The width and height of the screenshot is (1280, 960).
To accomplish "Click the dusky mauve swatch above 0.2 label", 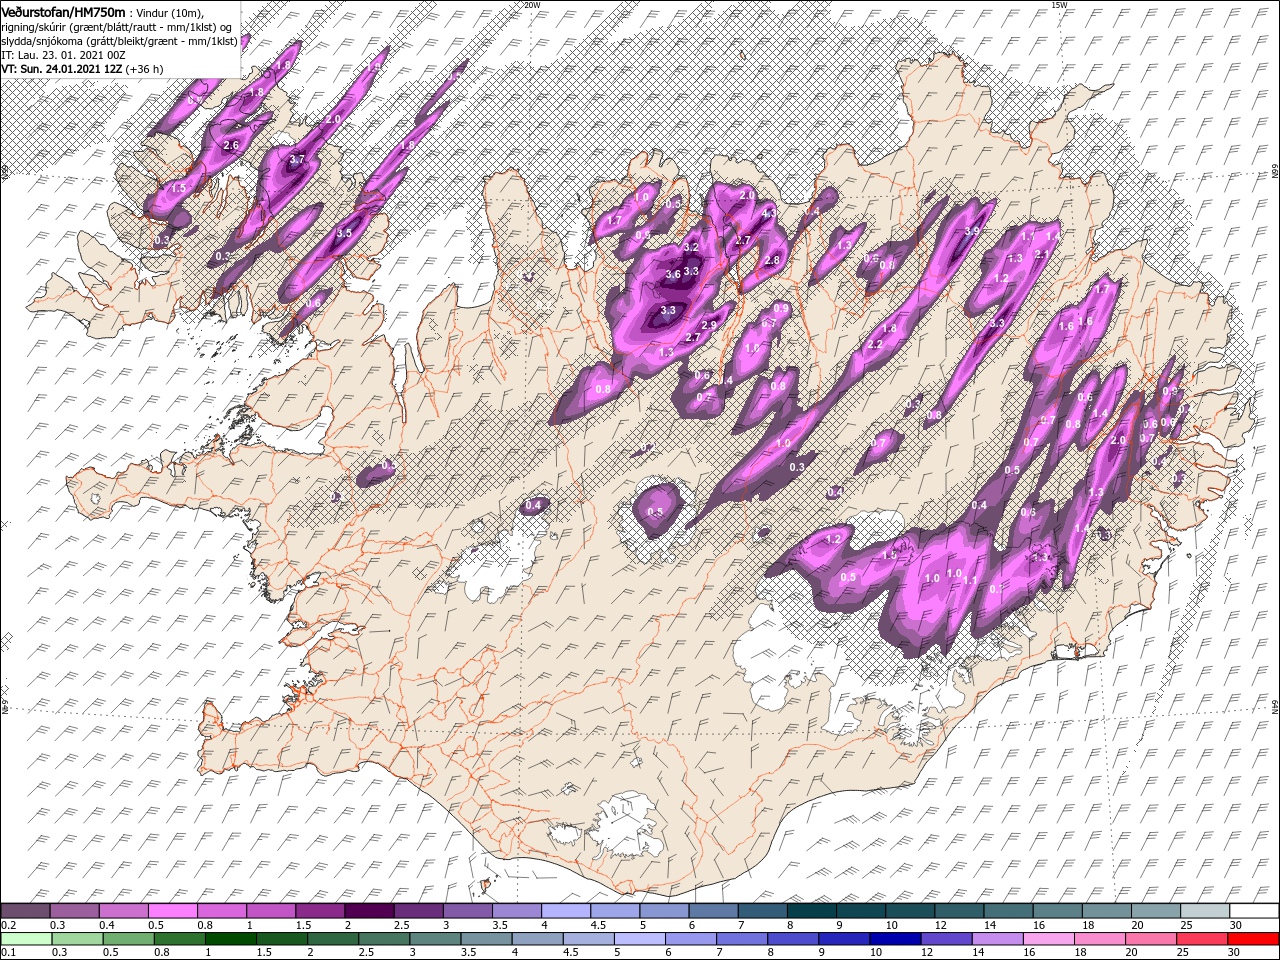I will click(x=25, y=911).
